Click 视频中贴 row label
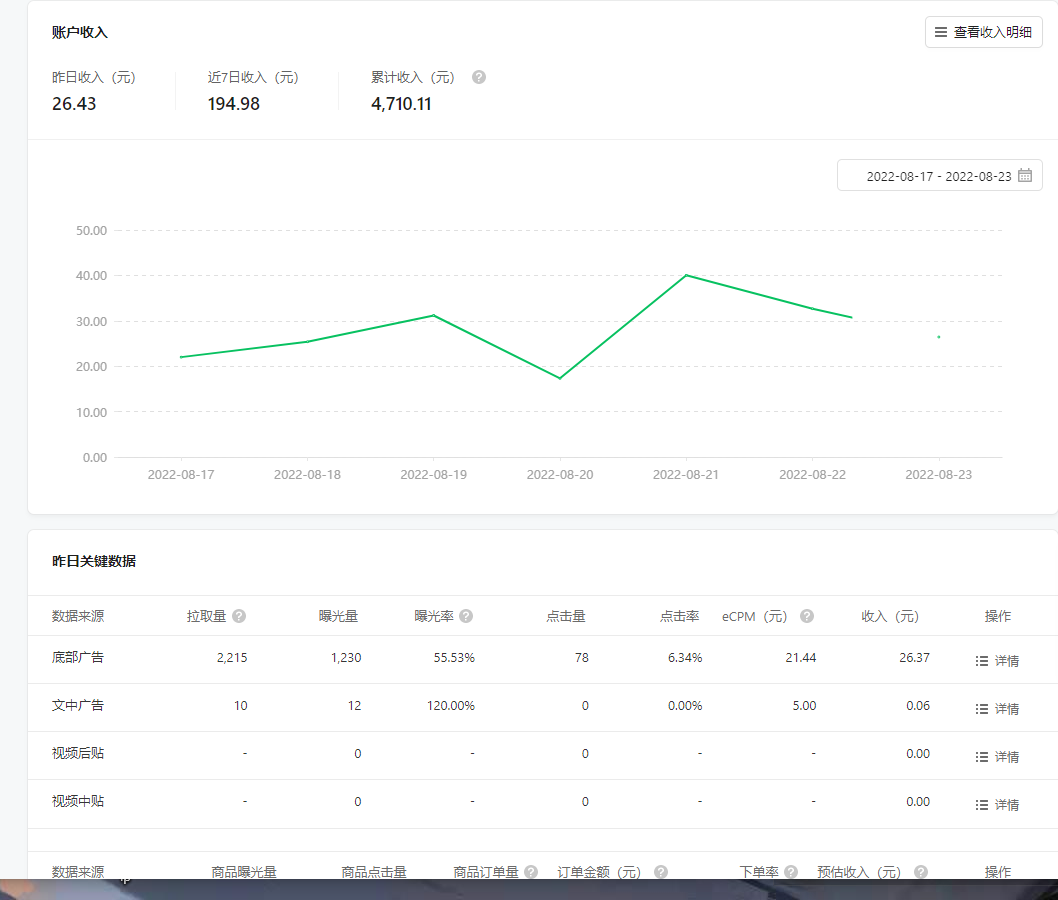 pos(78,801)
